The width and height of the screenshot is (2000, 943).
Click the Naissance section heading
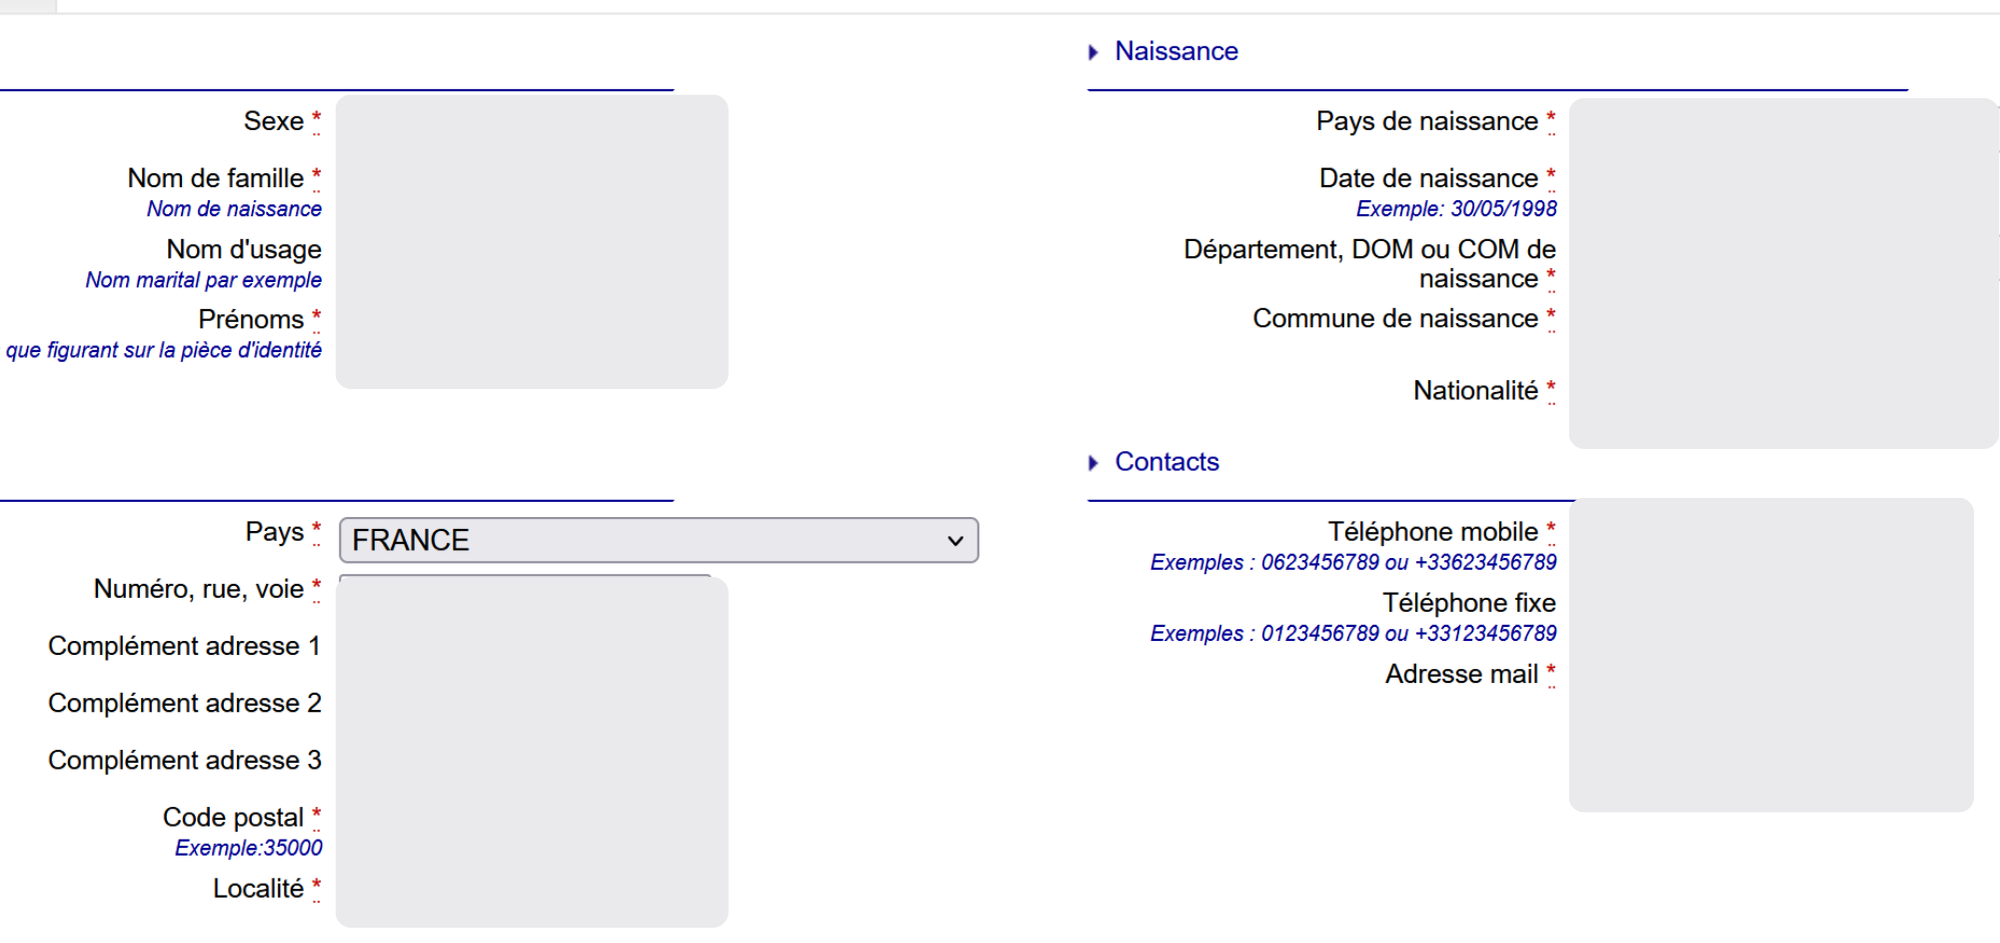[1176, 51]
